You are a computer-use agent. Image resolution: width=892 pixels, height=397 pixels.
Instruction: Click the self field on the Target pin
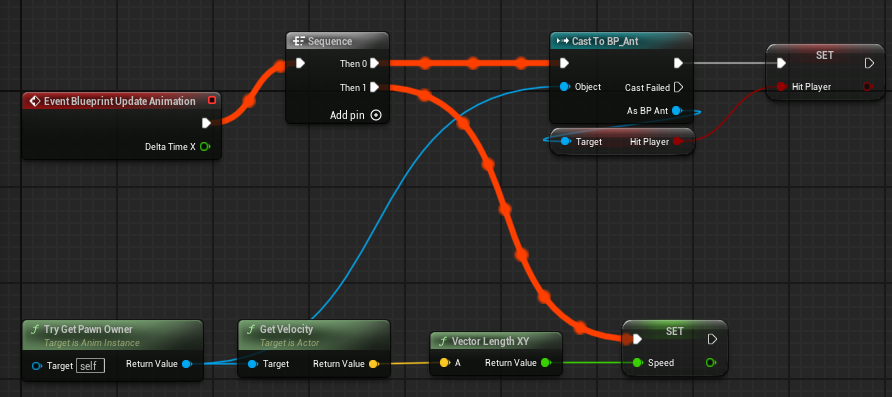pos(90,366)
